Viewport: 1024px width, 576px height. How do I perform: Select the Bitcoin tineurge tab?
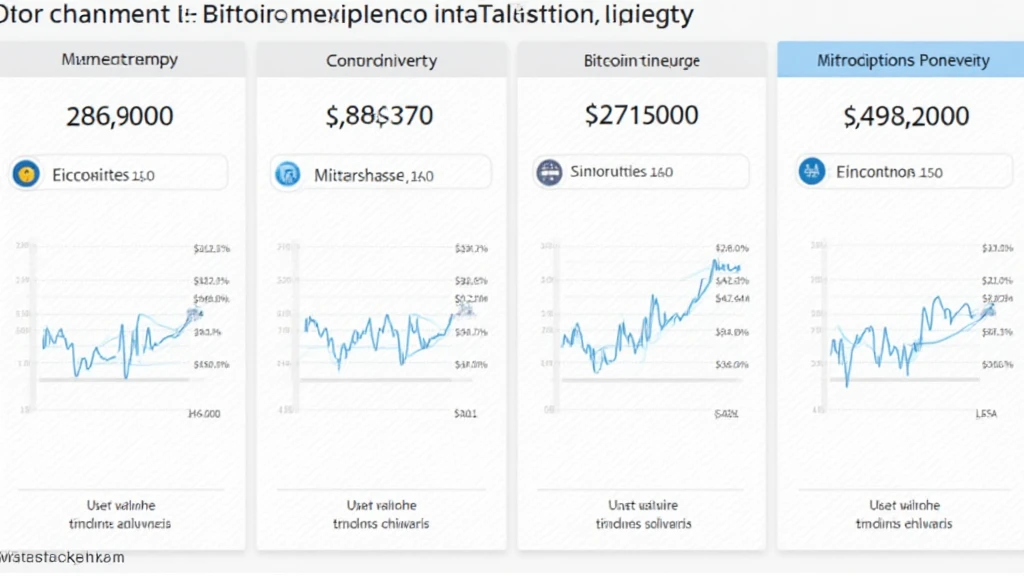coord(641,61)
